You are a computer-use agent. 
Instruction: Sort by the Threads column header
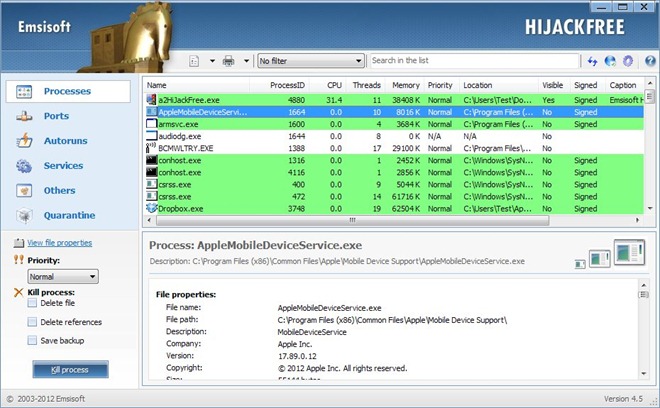[365, 85]
